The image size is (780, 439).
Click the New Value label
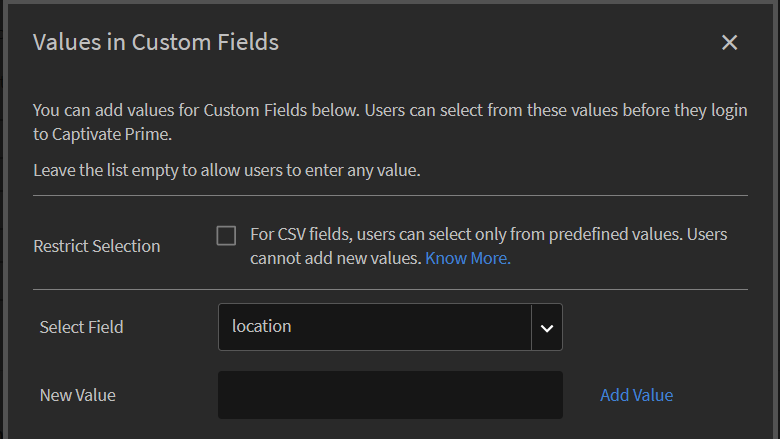pos(78,395)
